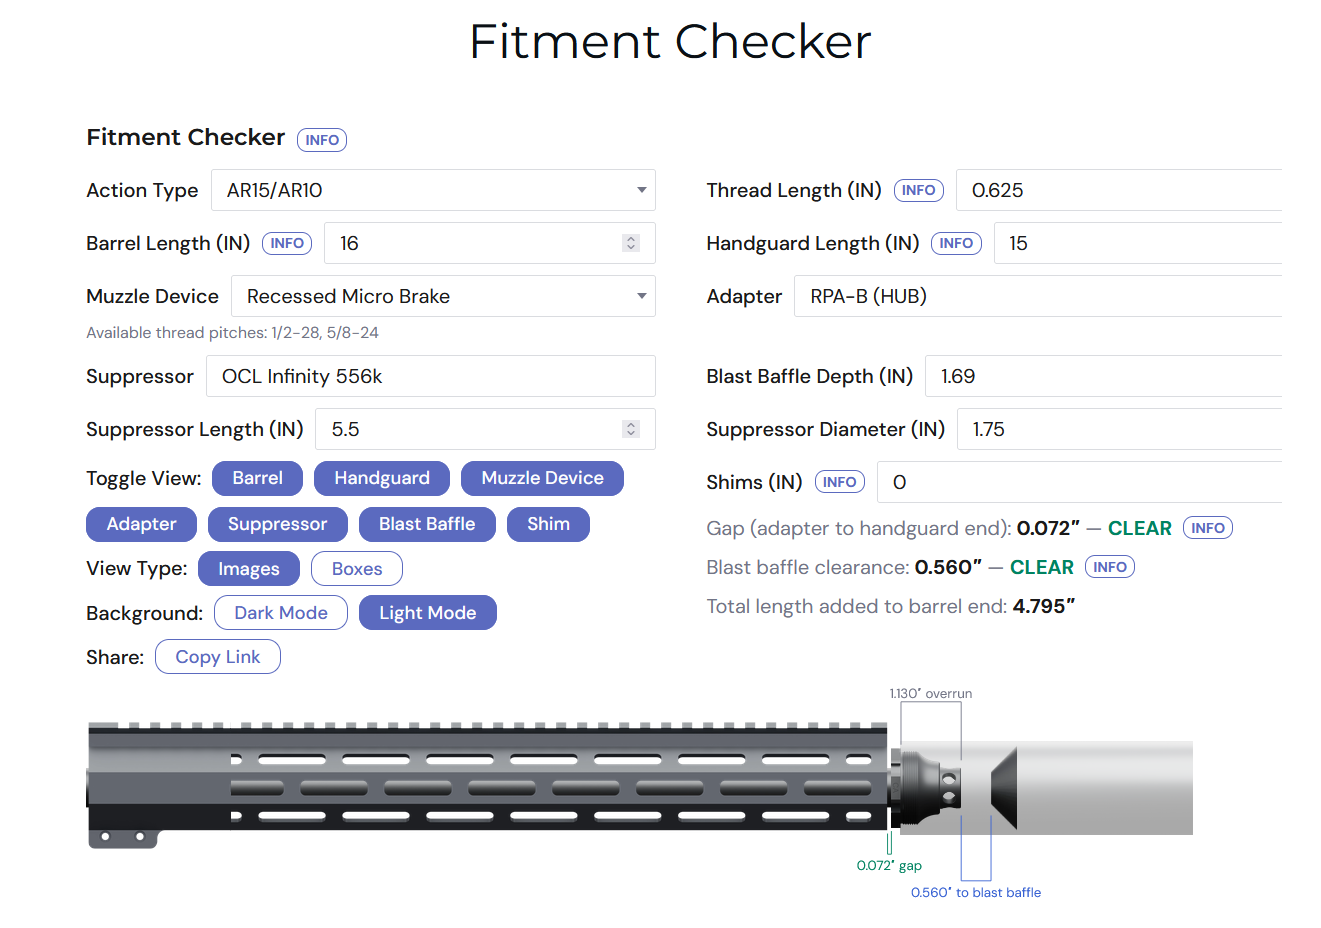Click the "0.560" to blast baffle" diagram label
1321x928 pixels.
click(x=976, y=893)
